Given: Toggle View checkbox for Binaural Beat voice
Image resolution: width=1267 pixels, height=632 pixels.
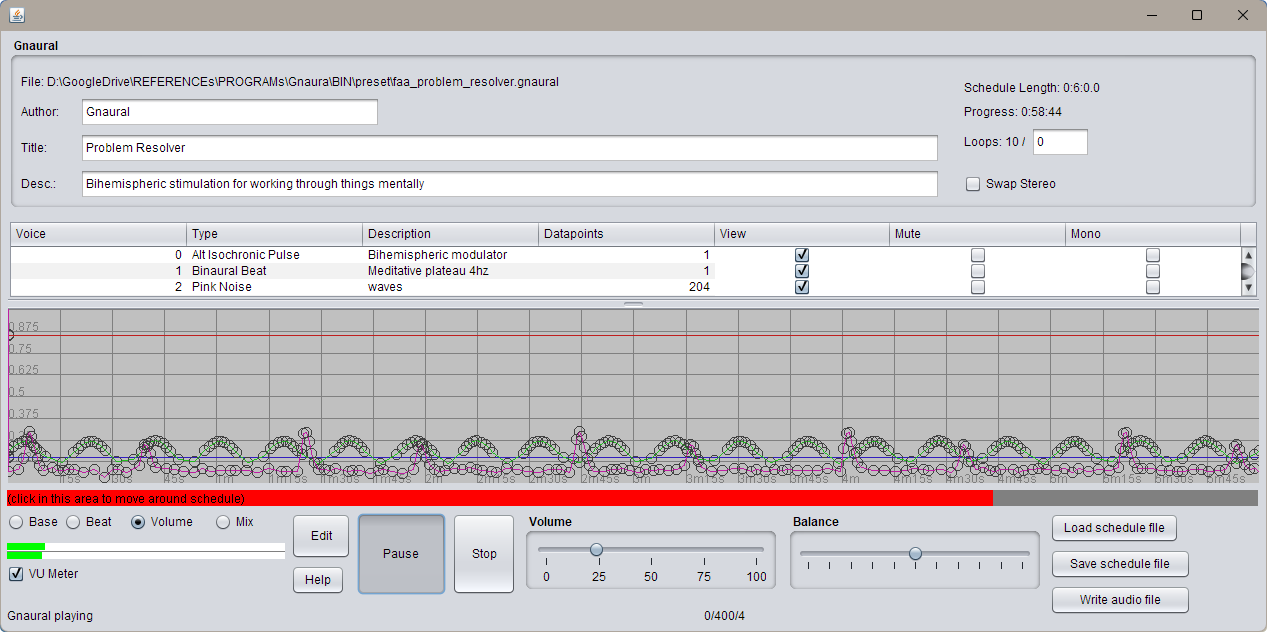Looking at the screenshot, I should click(x=802, y=271).
